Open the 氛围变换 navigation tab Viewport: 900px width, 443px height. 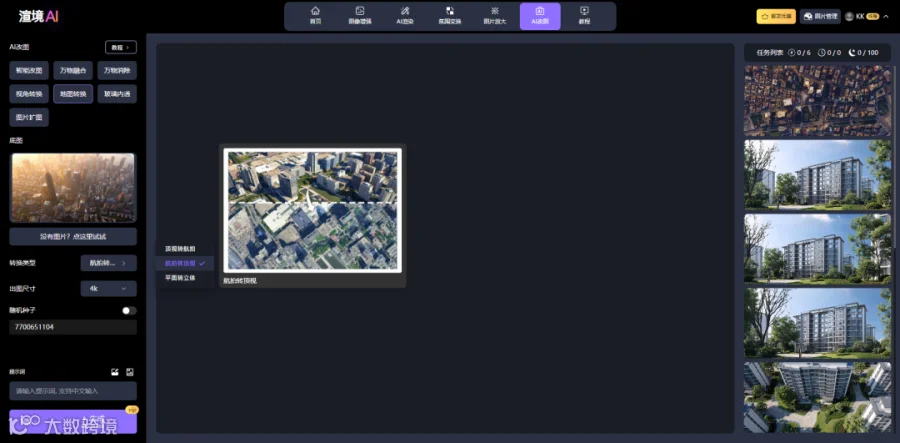coord(450,16)
